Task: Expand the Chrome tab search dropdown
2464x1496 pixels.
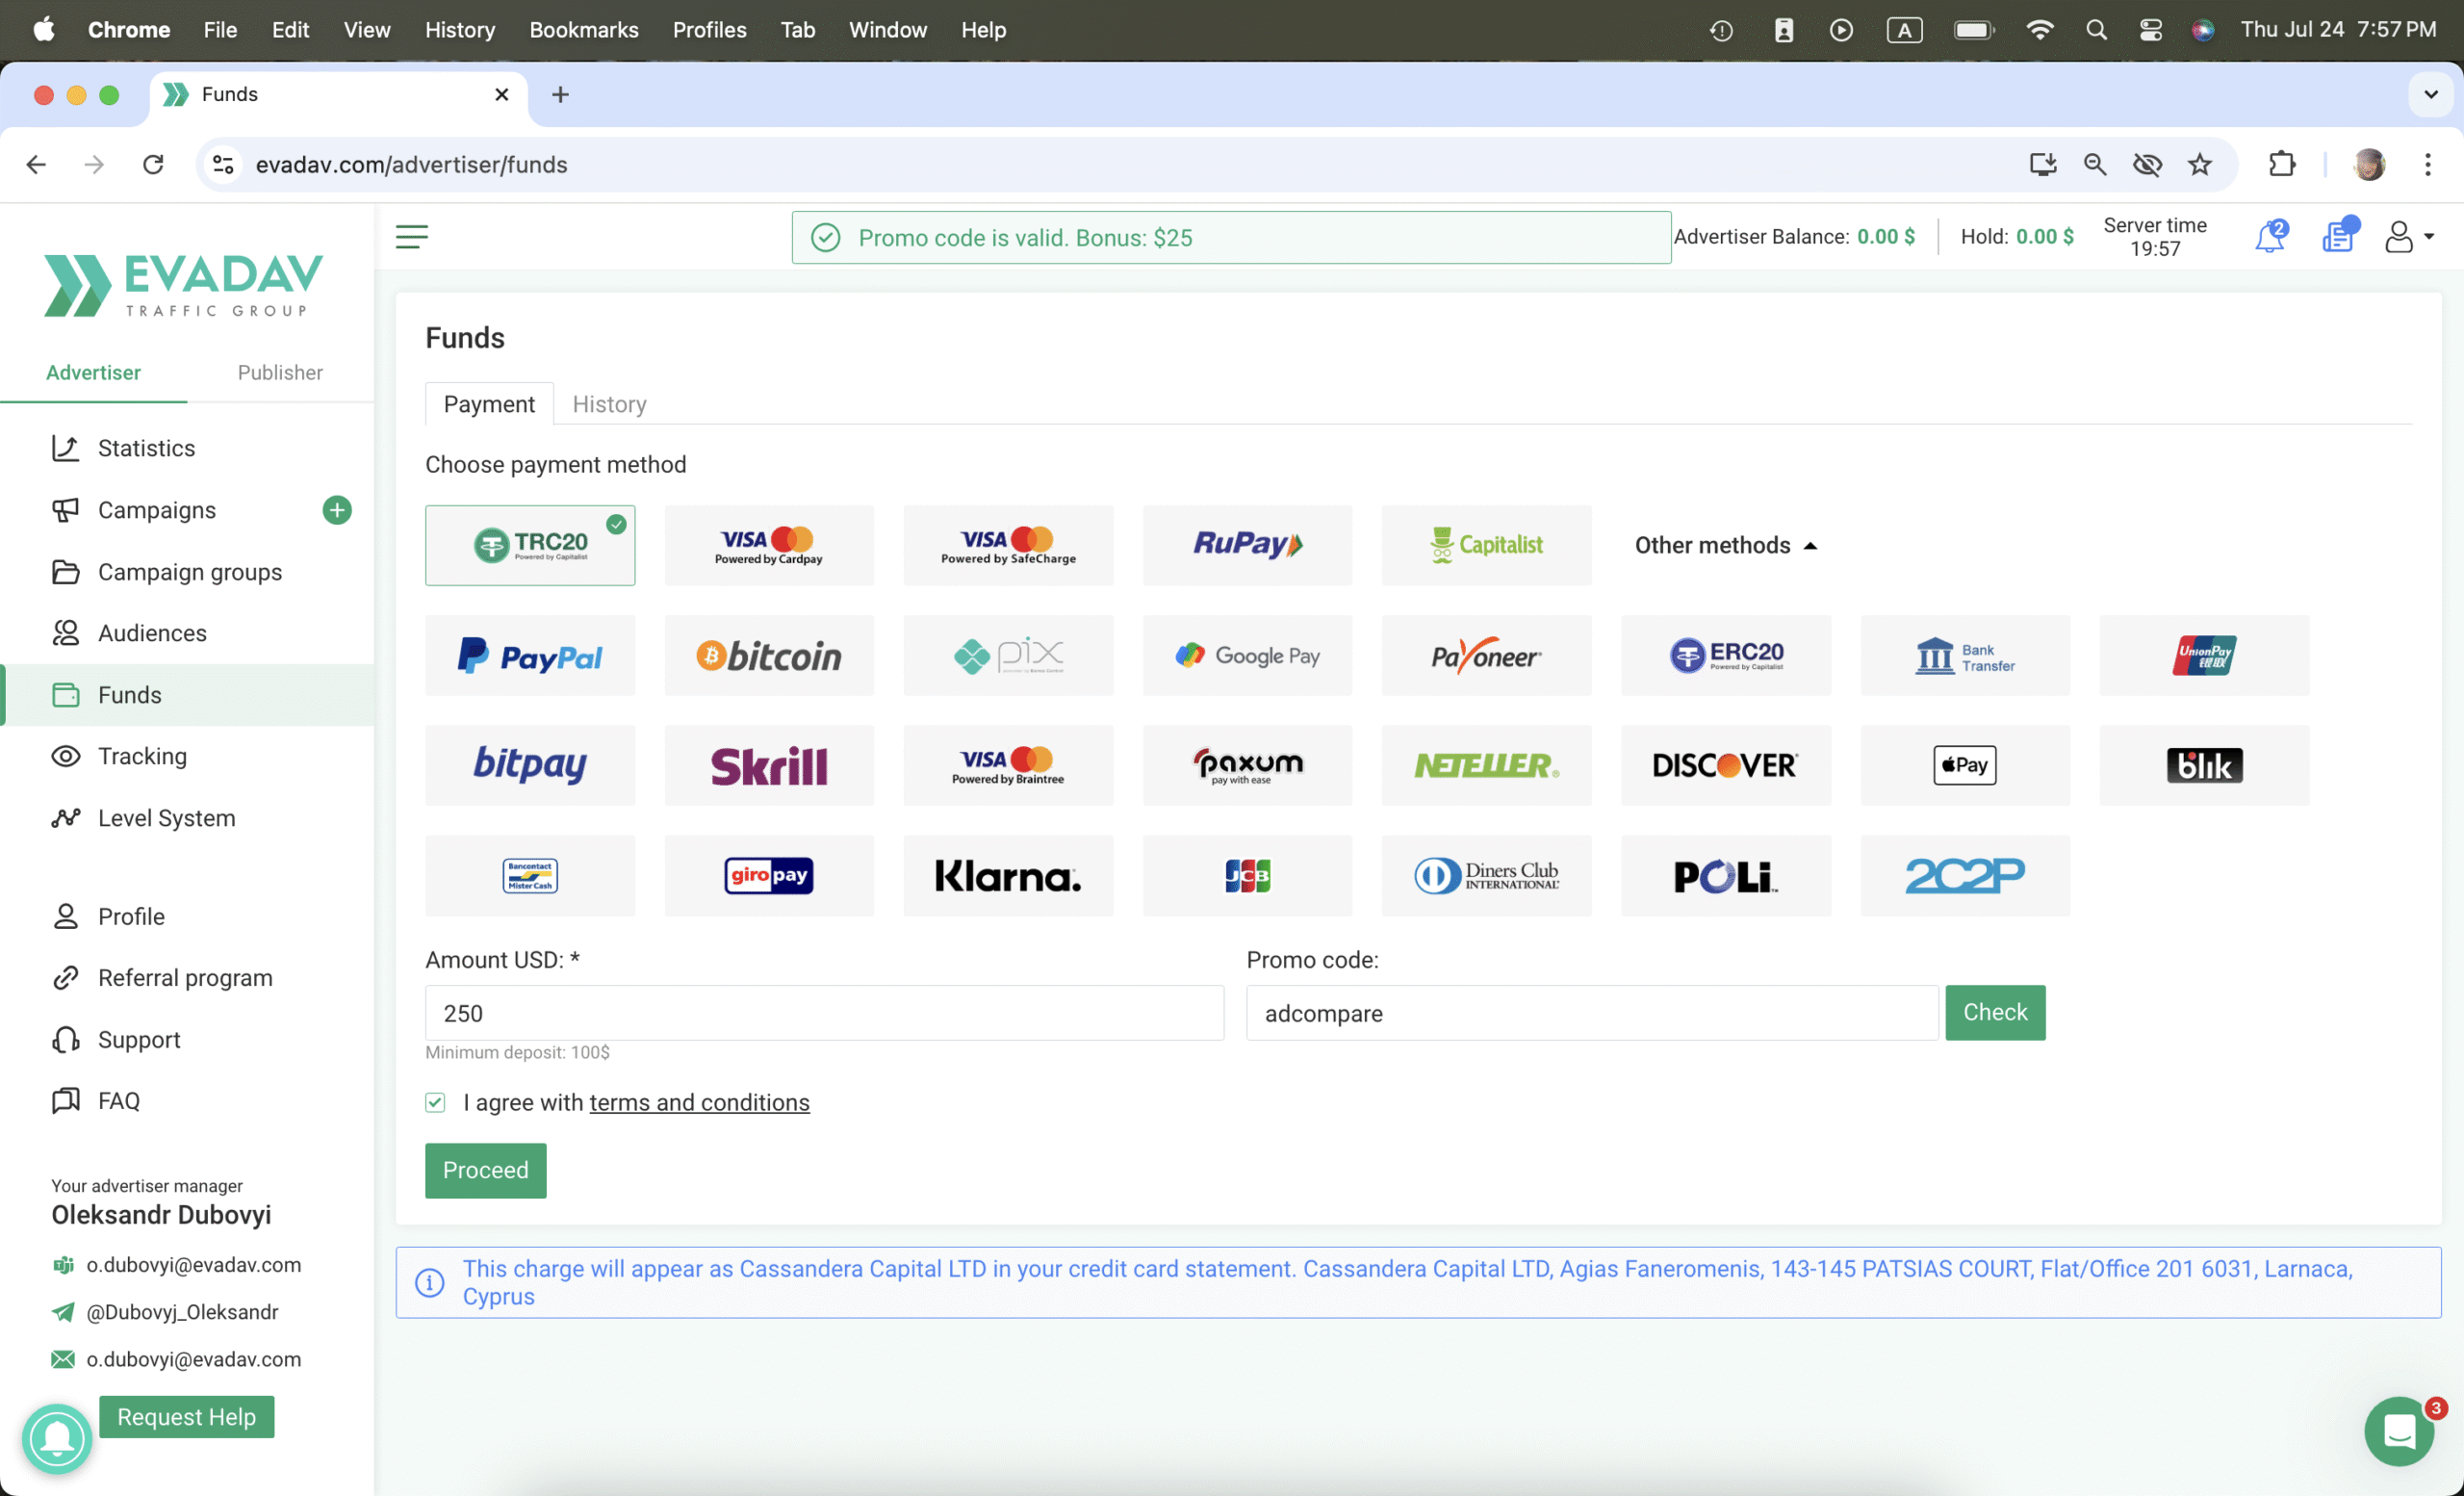Action: pos(2430,94)
